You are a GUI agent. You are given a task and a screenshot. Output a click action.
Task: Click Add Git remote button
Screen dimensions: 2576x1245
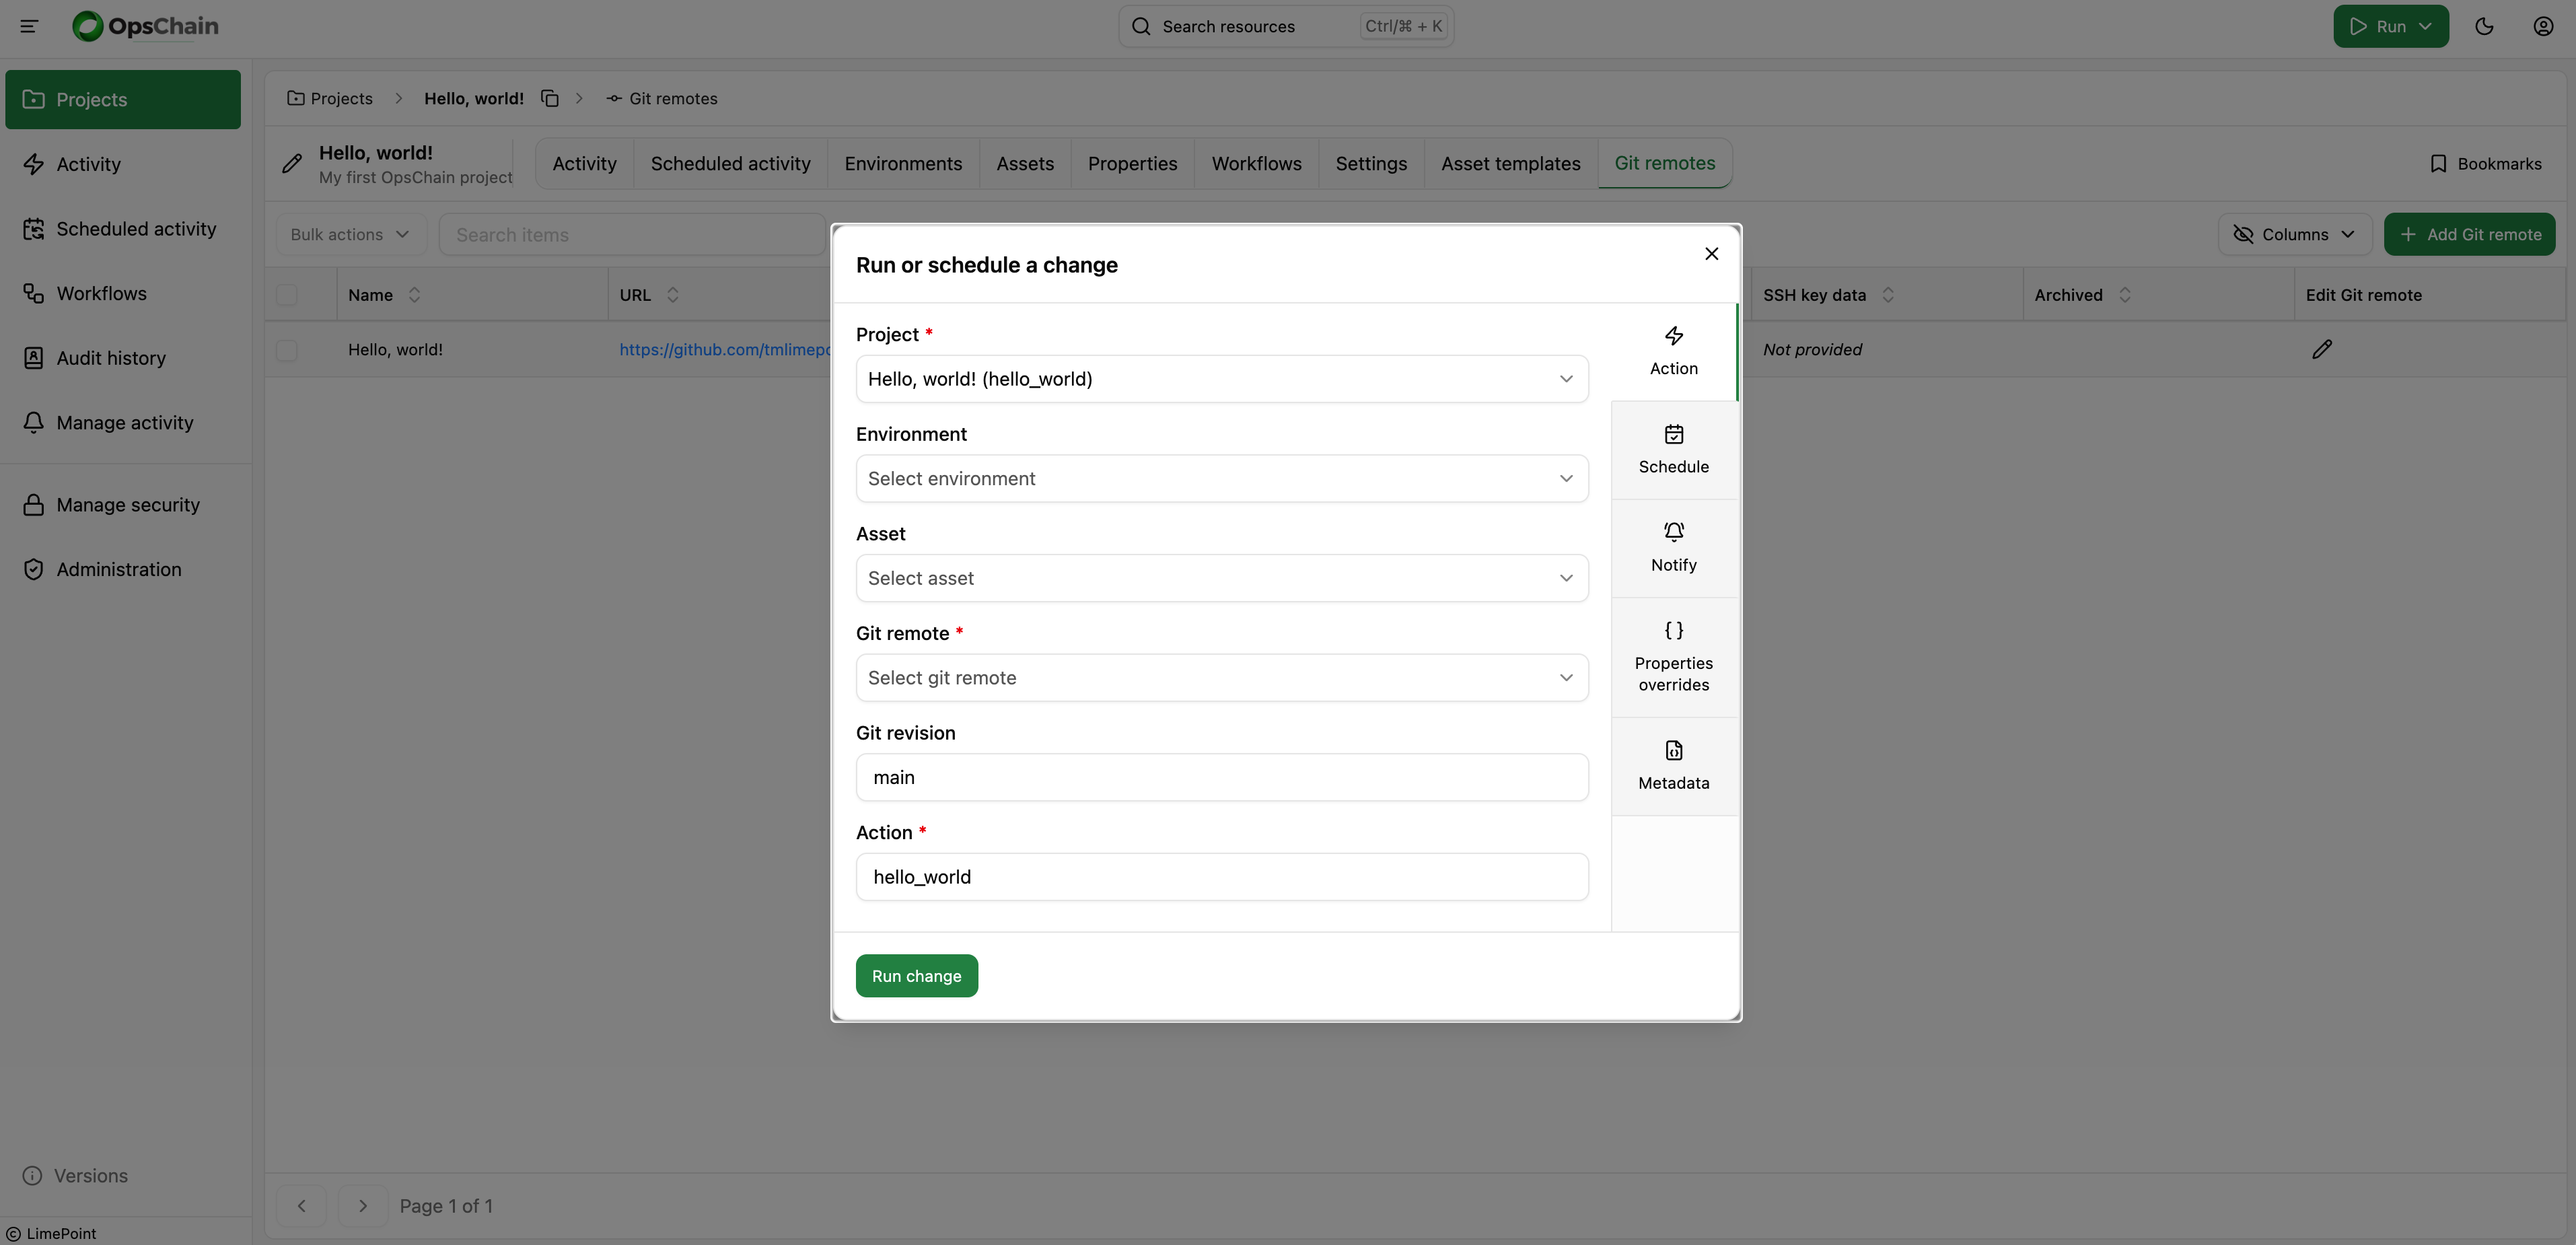click(x=2469, y=234)
